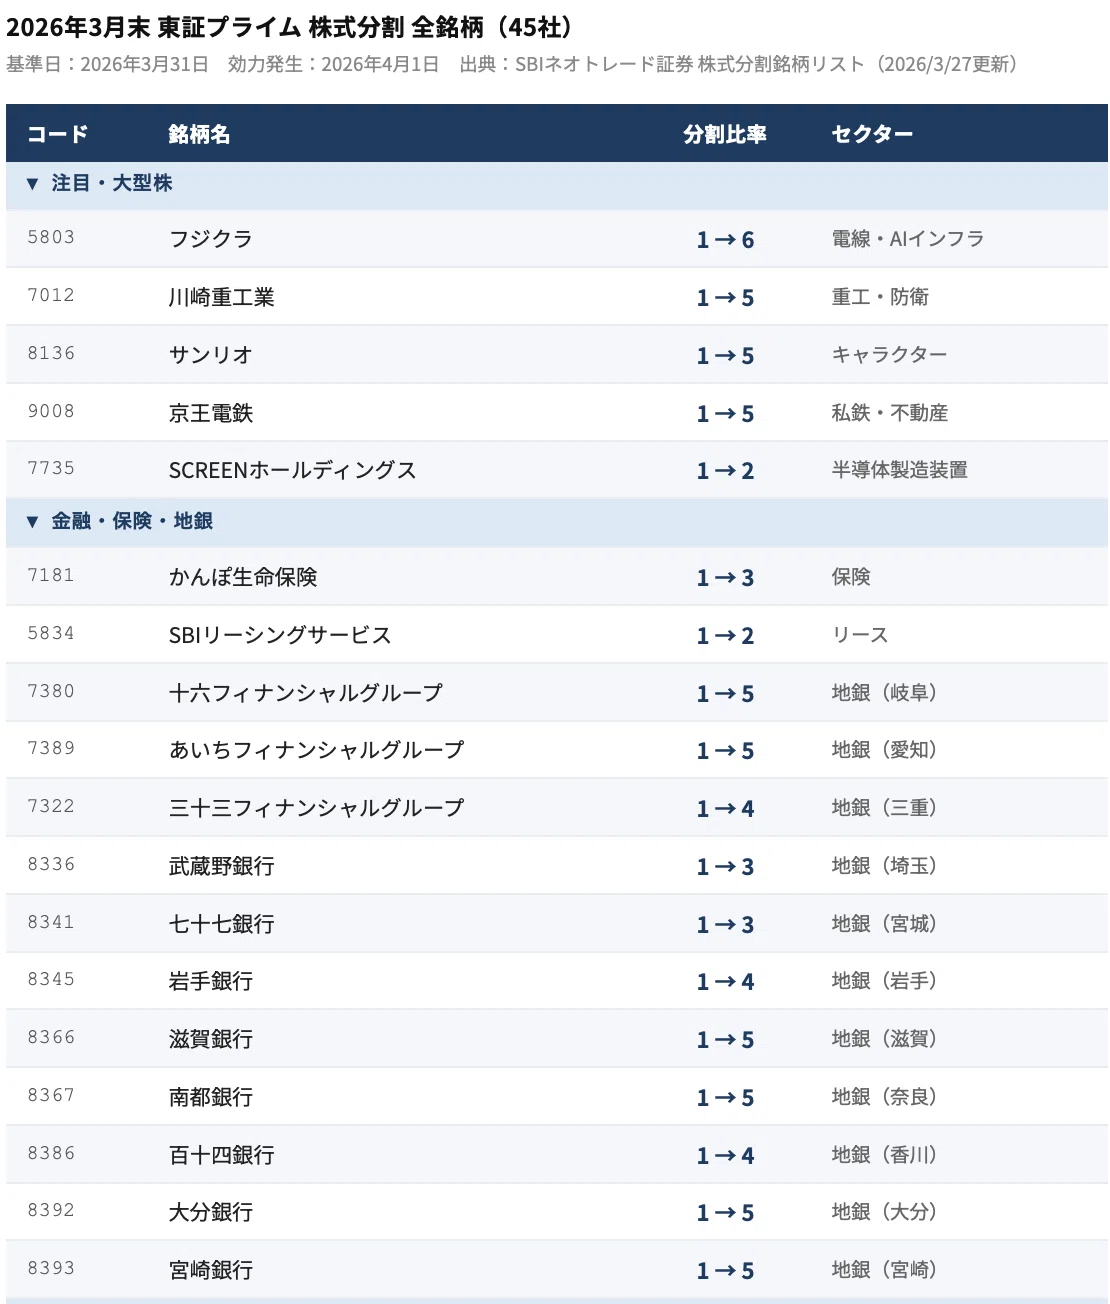The width and height of the screenshot is (1110, 1304).
Task: Select the 十六フィナンシャルグループ stock name
Action: (306, 693)
